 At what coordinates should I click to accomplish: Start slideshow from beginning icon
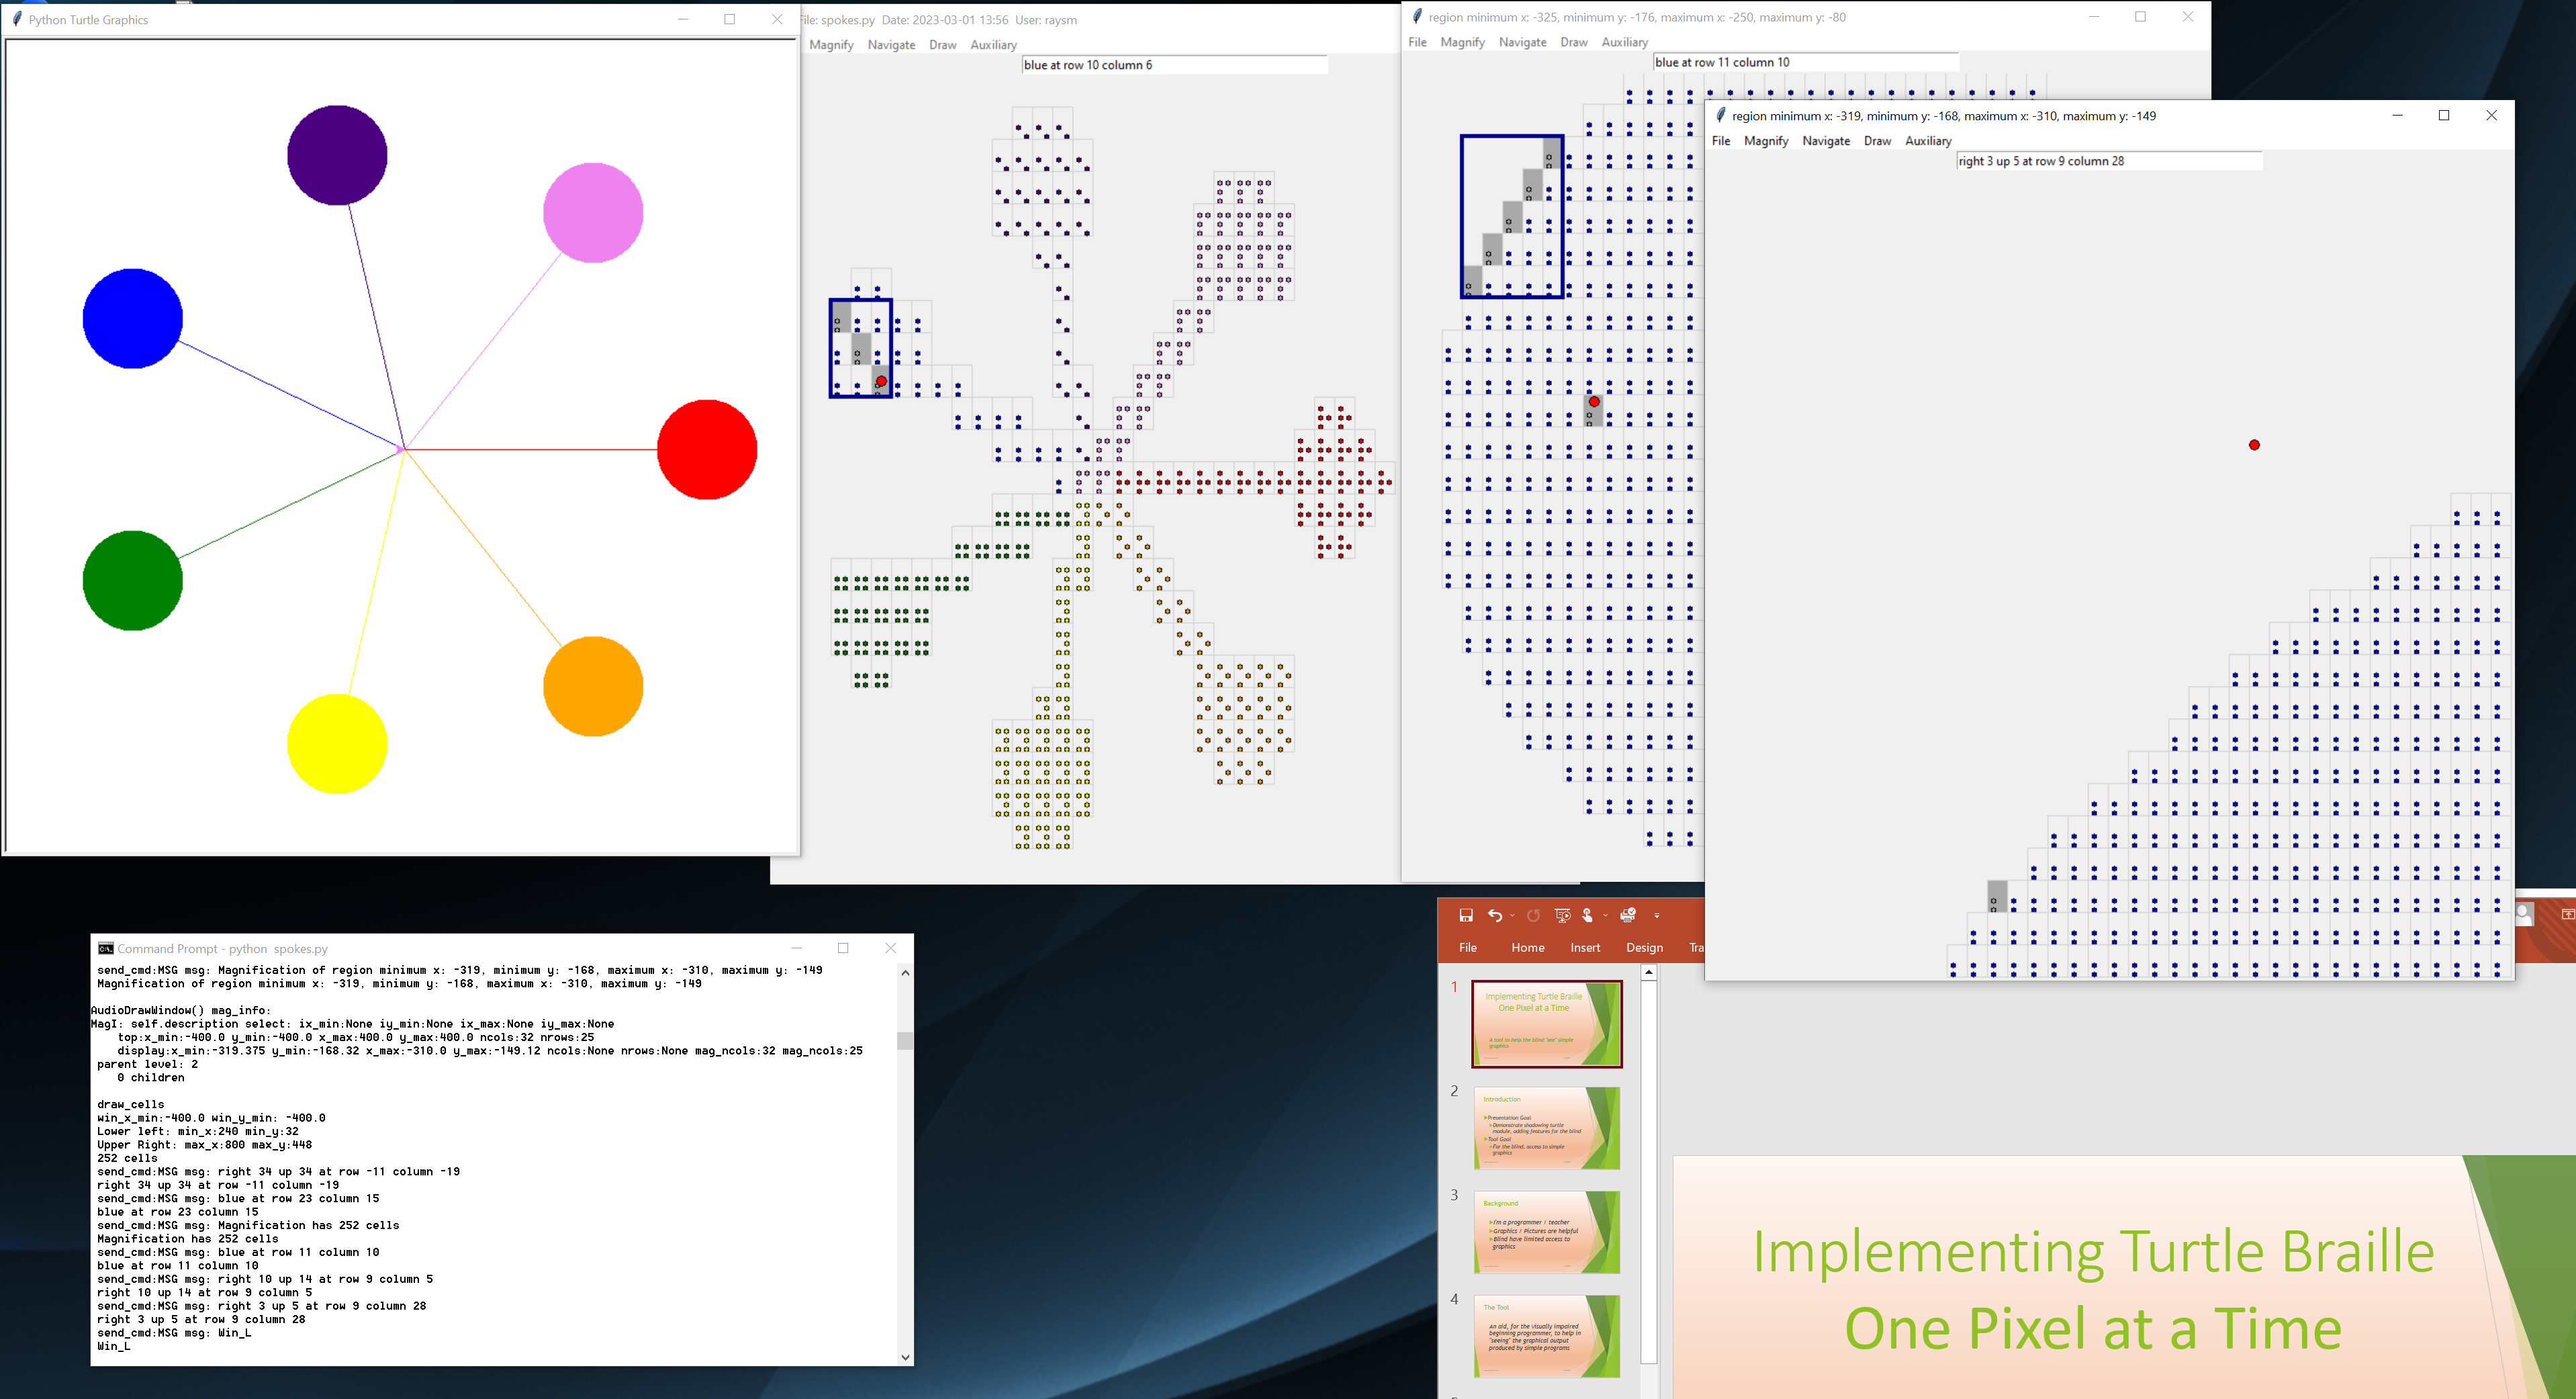[x=1562, y=915]
